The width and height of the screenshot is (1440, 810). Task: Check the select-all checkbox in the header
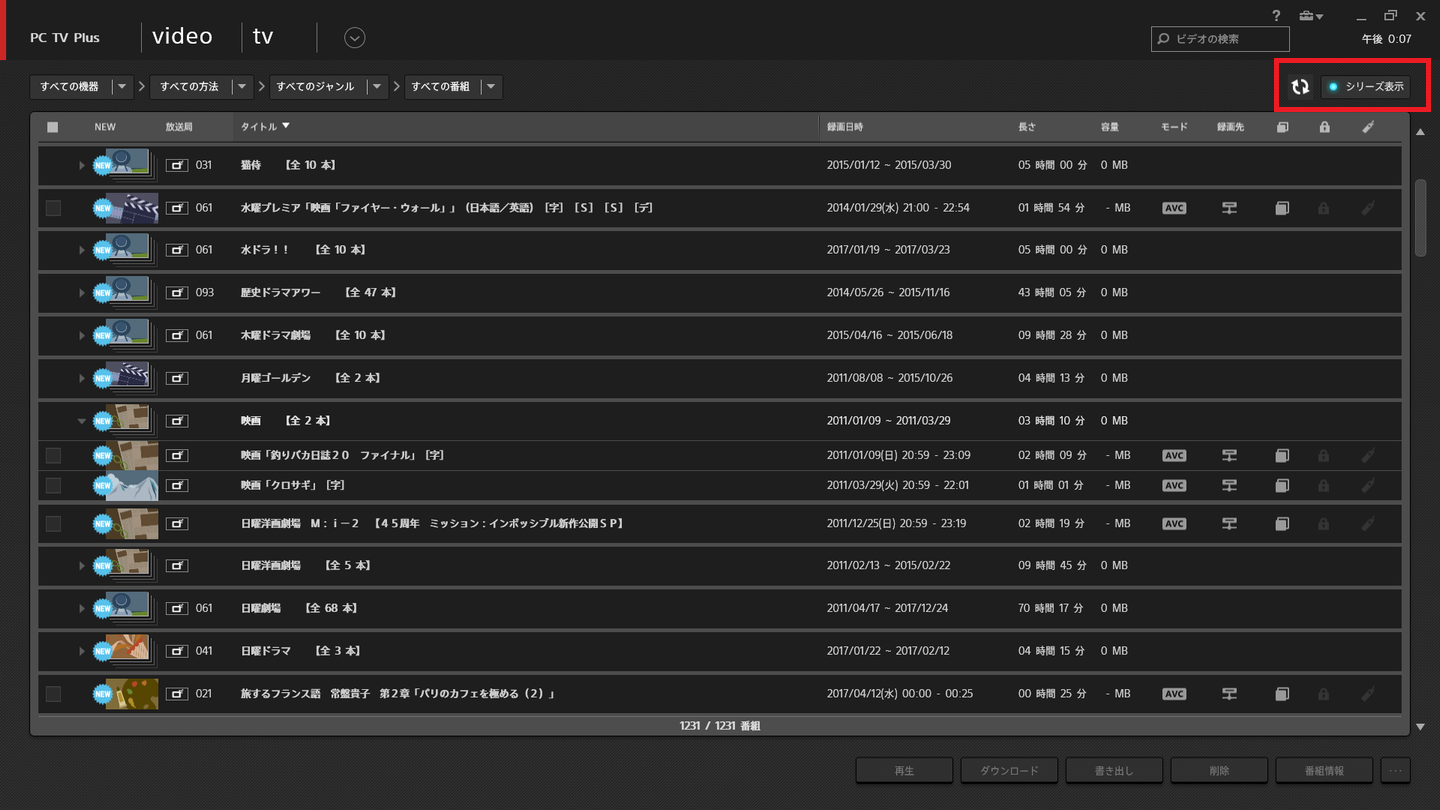53,127
